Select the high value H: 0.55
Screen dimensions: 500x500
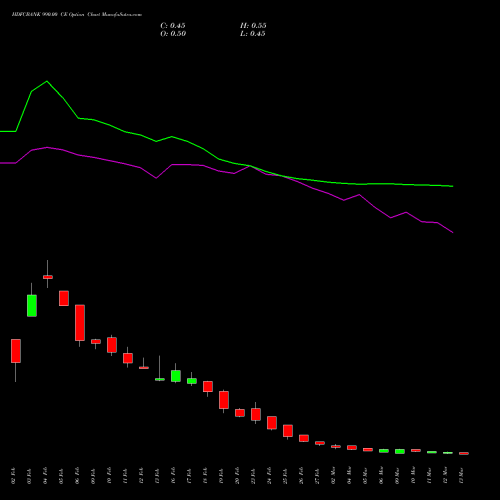point(253,26)
